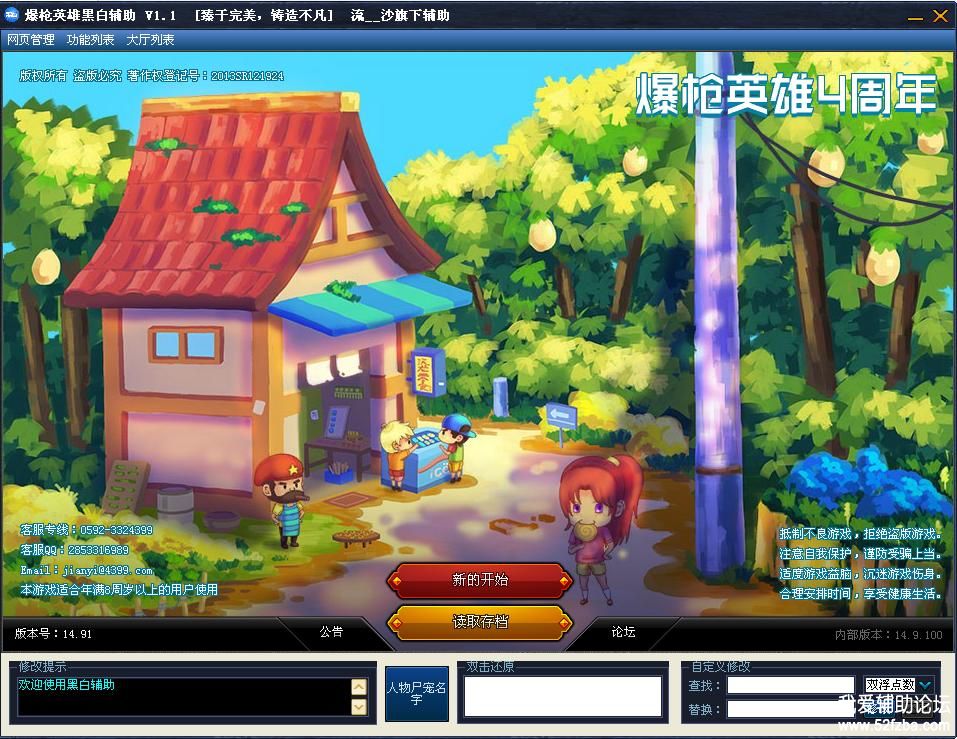Click the 客服QQ number text
This screenshot has width=957, height=739.
[x=74, y=550]
